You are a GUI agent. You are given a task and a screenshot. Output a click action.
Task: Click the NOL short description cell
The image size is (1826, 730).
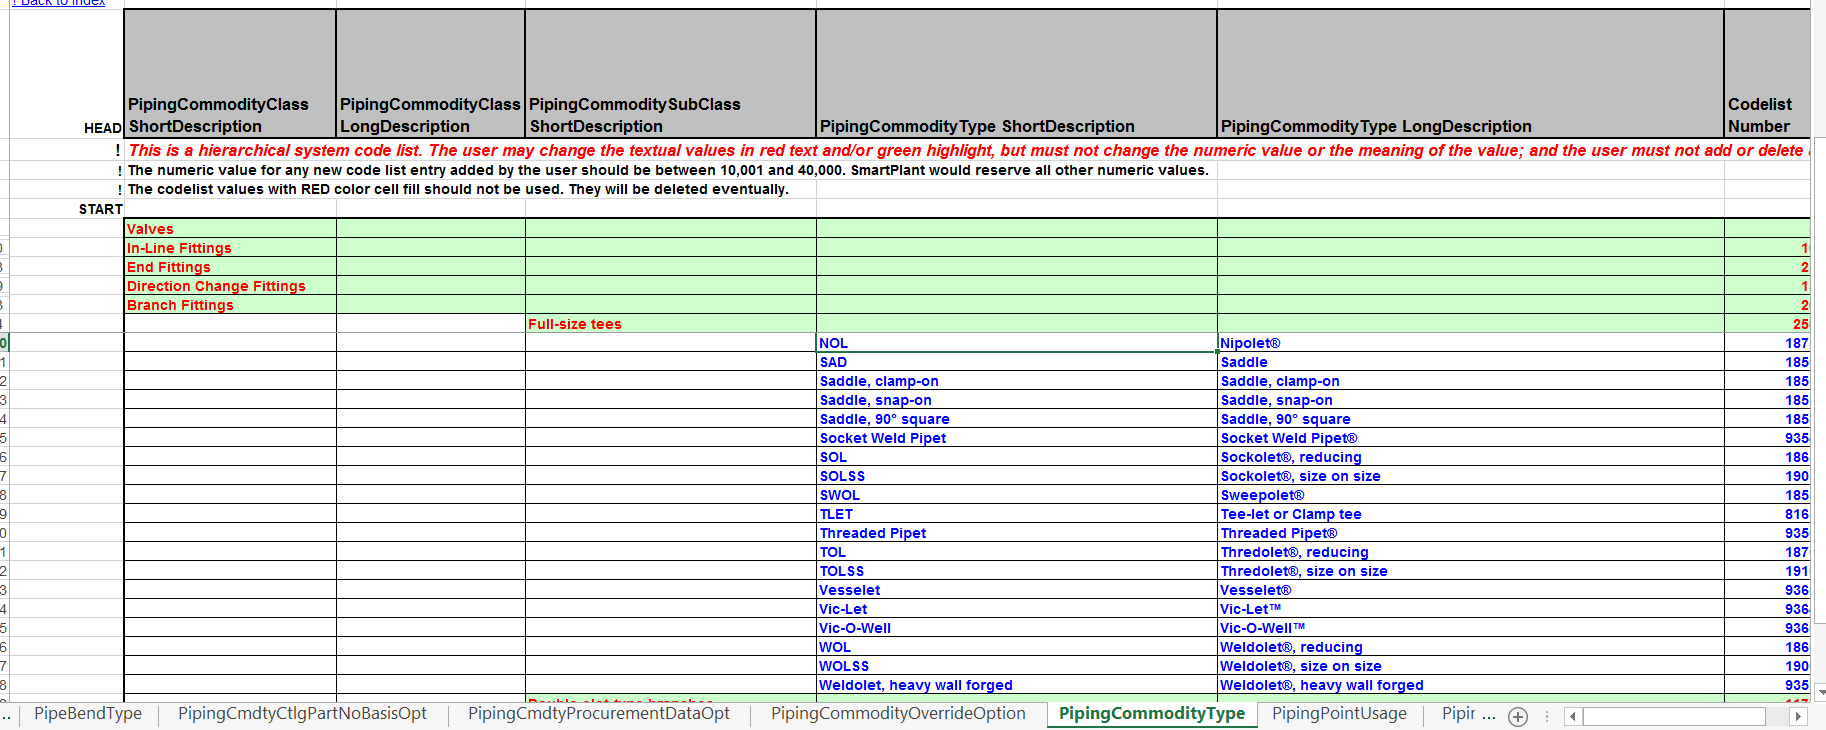click(1017, 343)
